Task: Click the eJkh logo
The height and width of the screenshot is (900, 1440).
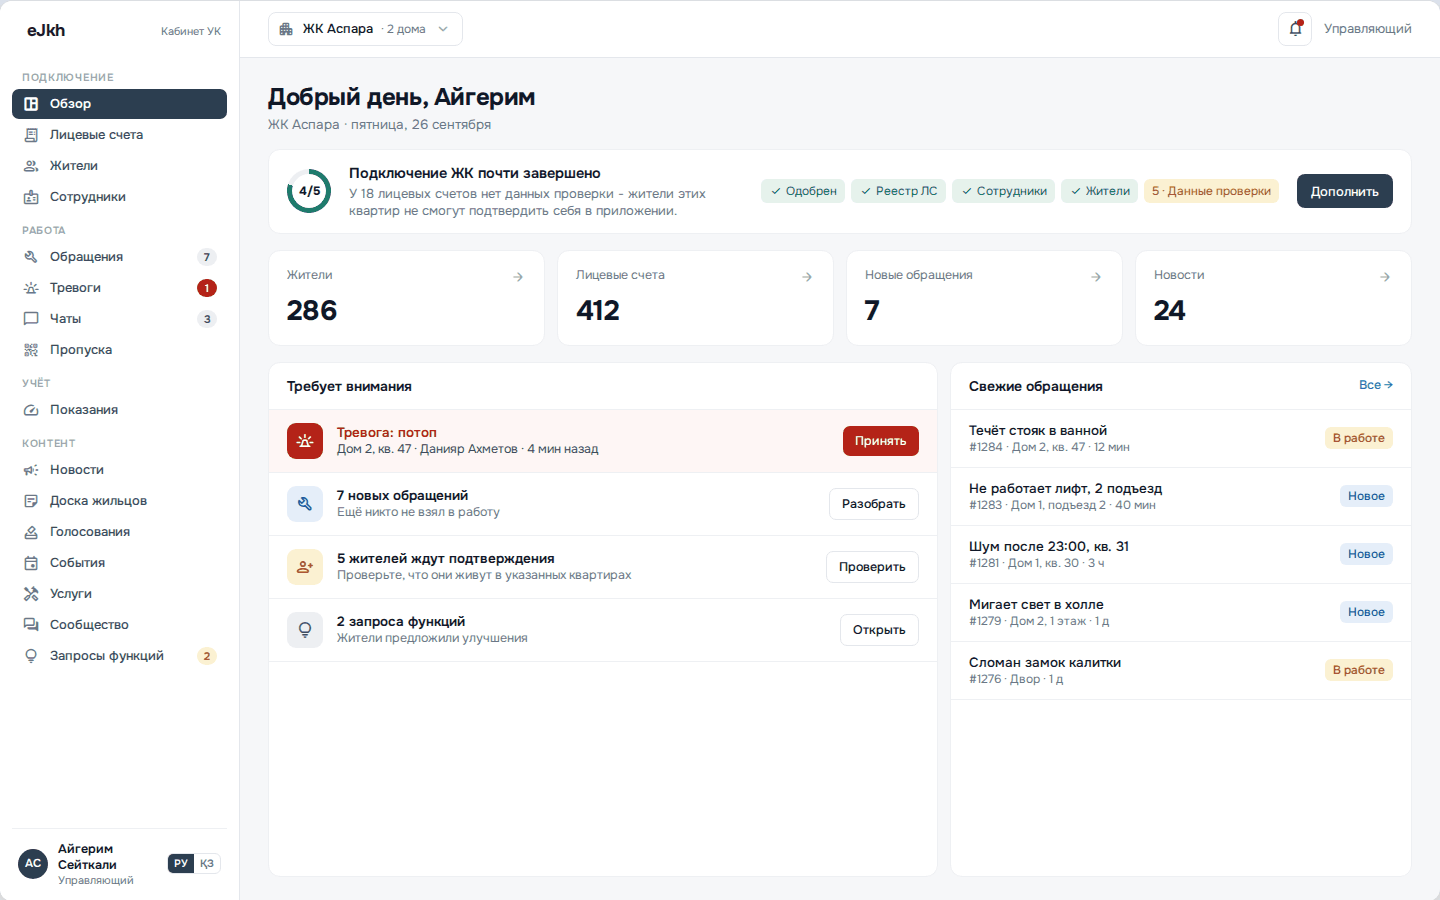Action: coord(46,30)
